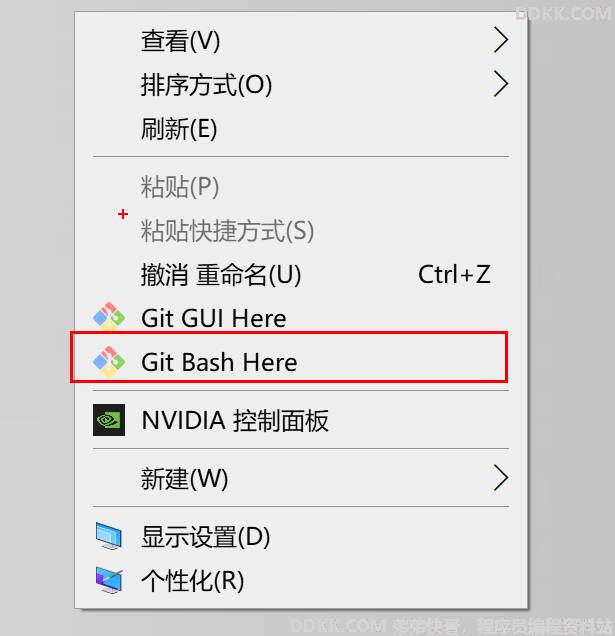
Task: Choose 撤消 重命名(U) entry
Action: click(301, 275)
